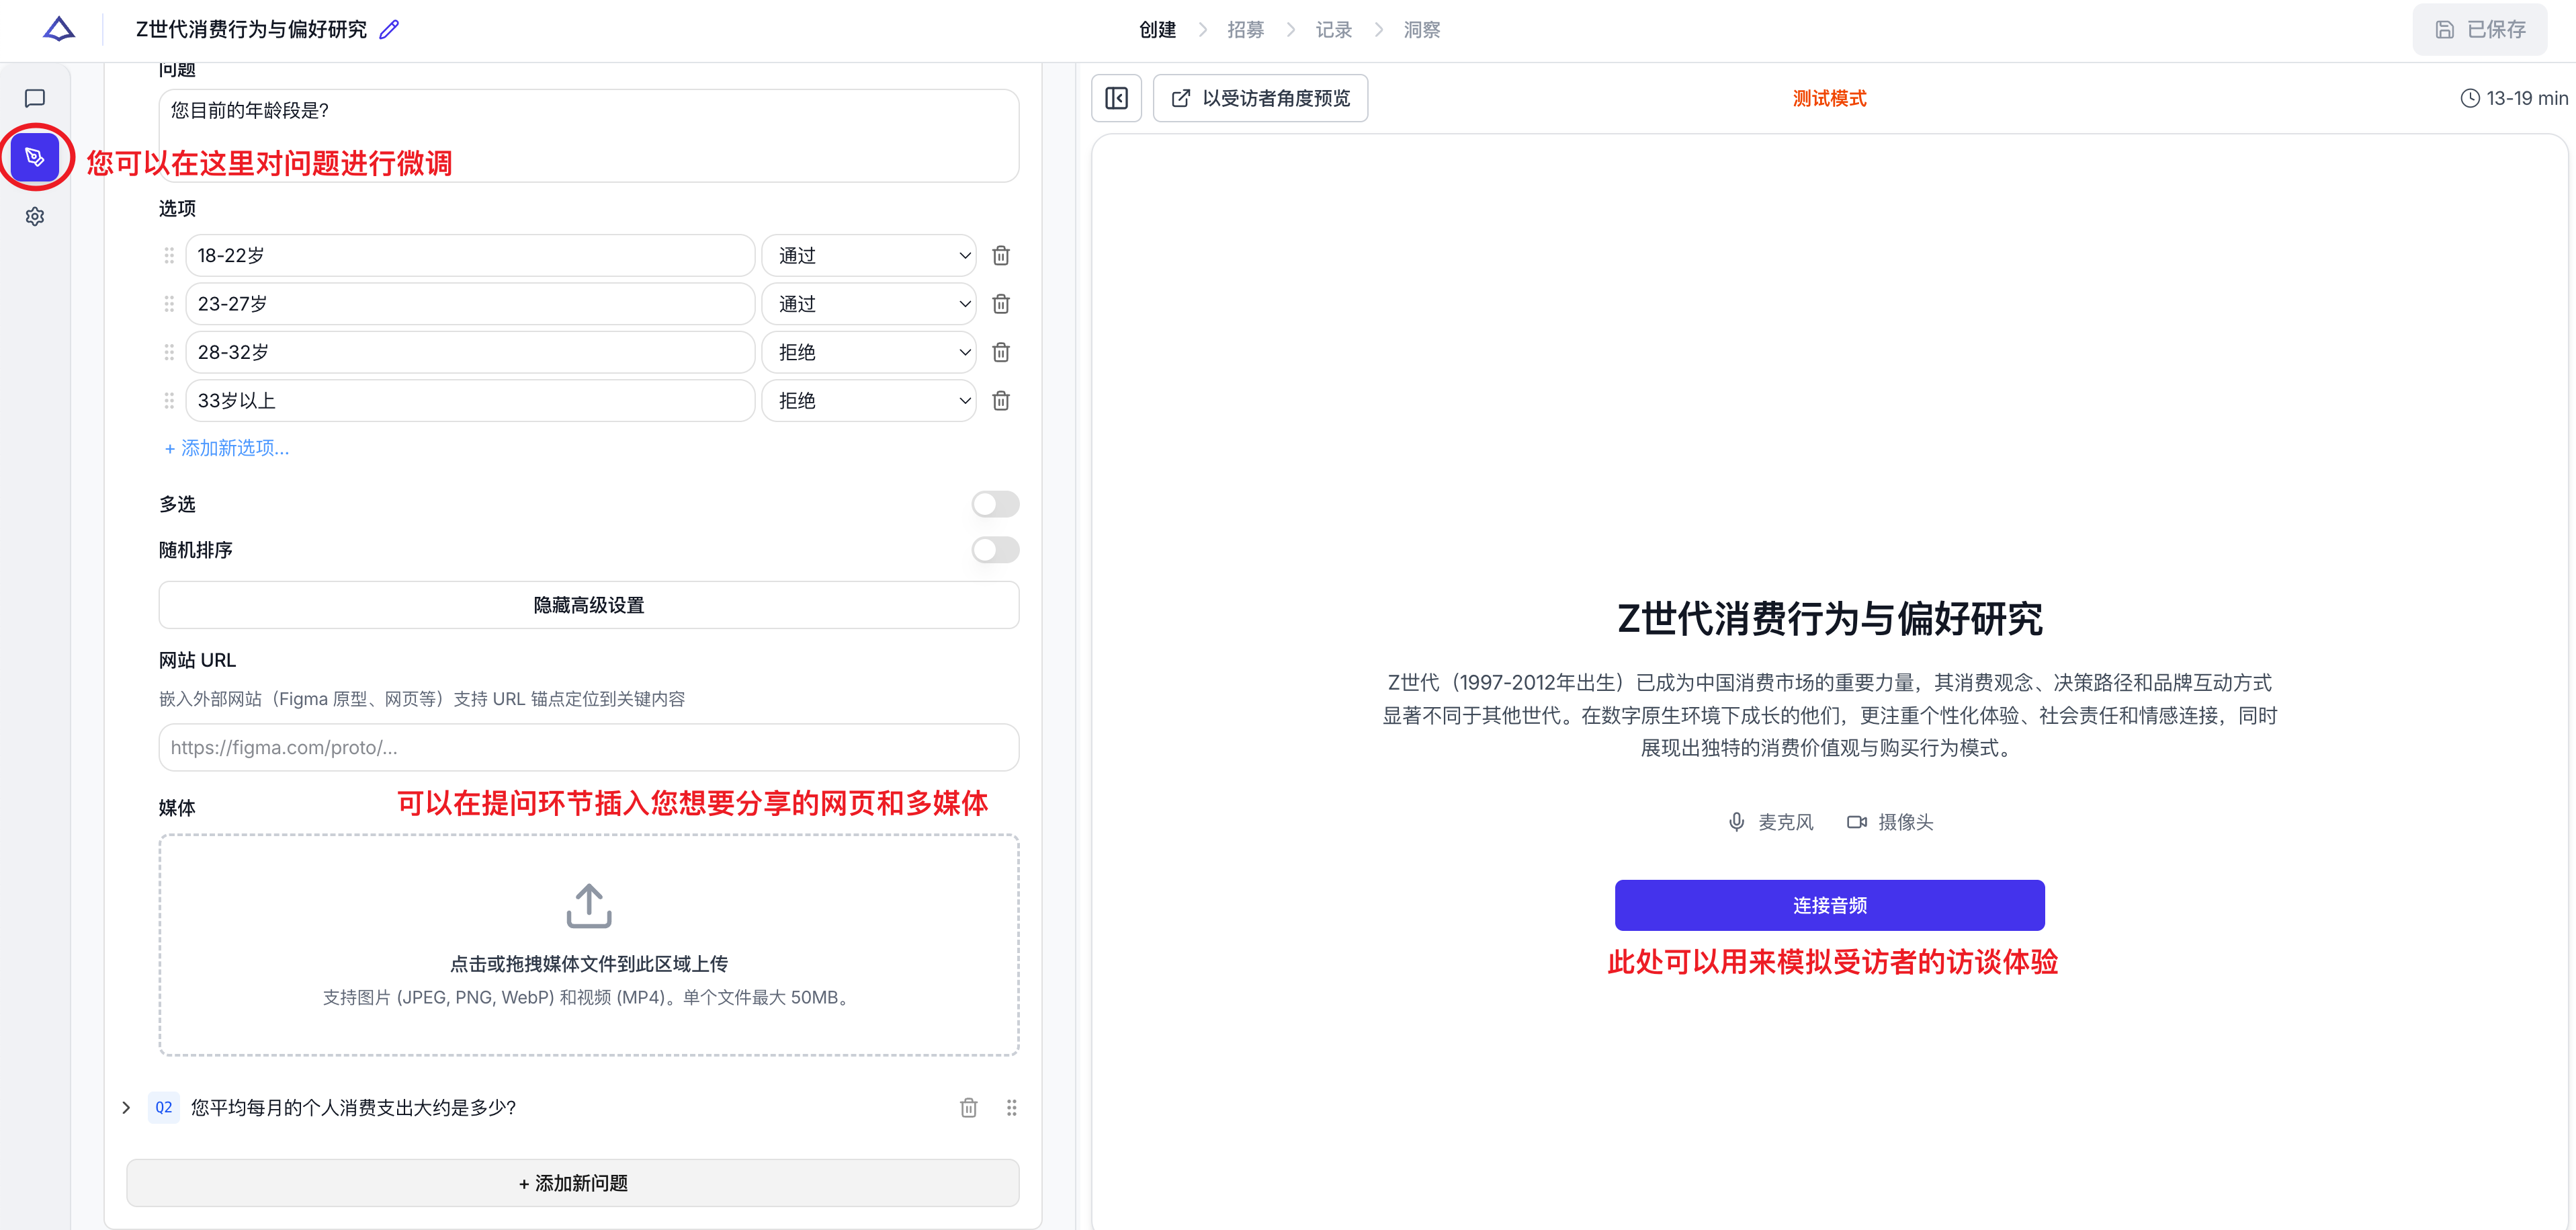Viewport: 2576px width, 1230px height.
Task: Click the 以受访者角度预览 button
Action: tap(1260, 98)
